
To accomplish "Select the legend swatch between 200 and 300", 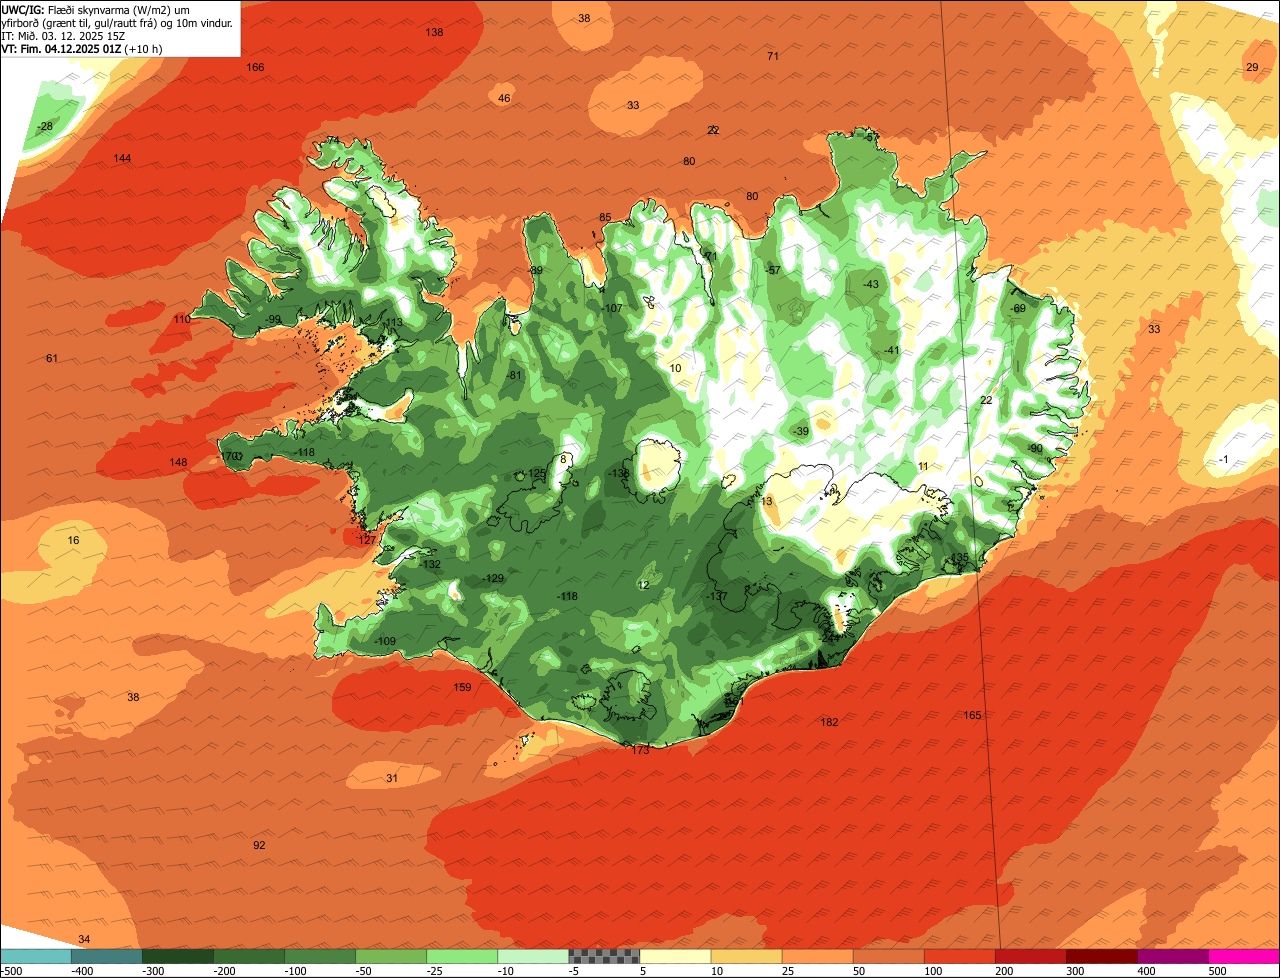I will coord(1030,956).
